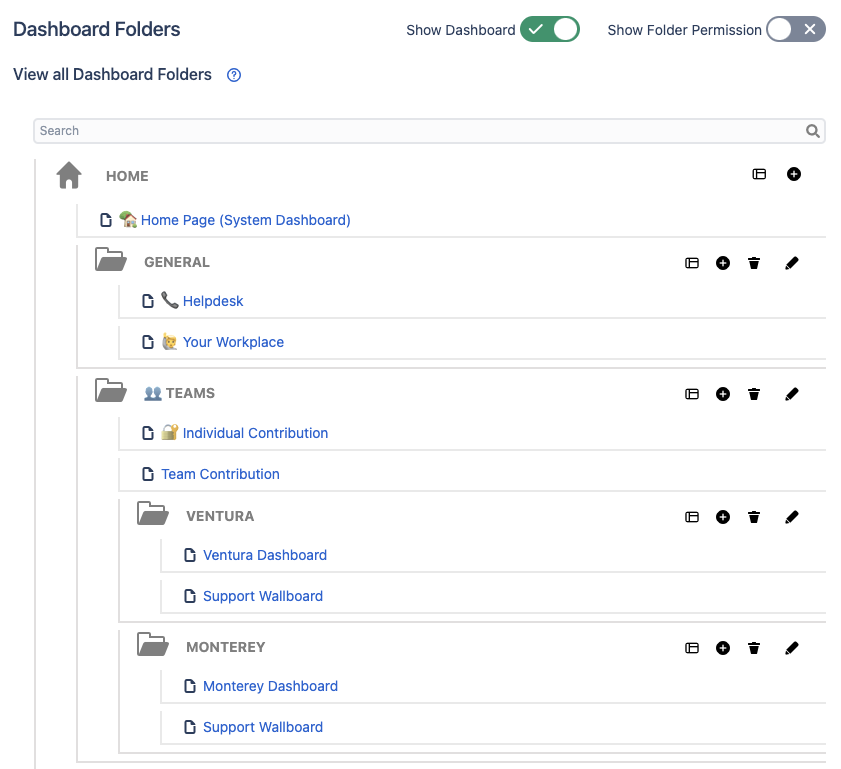This screenshot has width=841, height=769.
Task: Click the Home icon in the tree
Action: [x=68, y=174]
